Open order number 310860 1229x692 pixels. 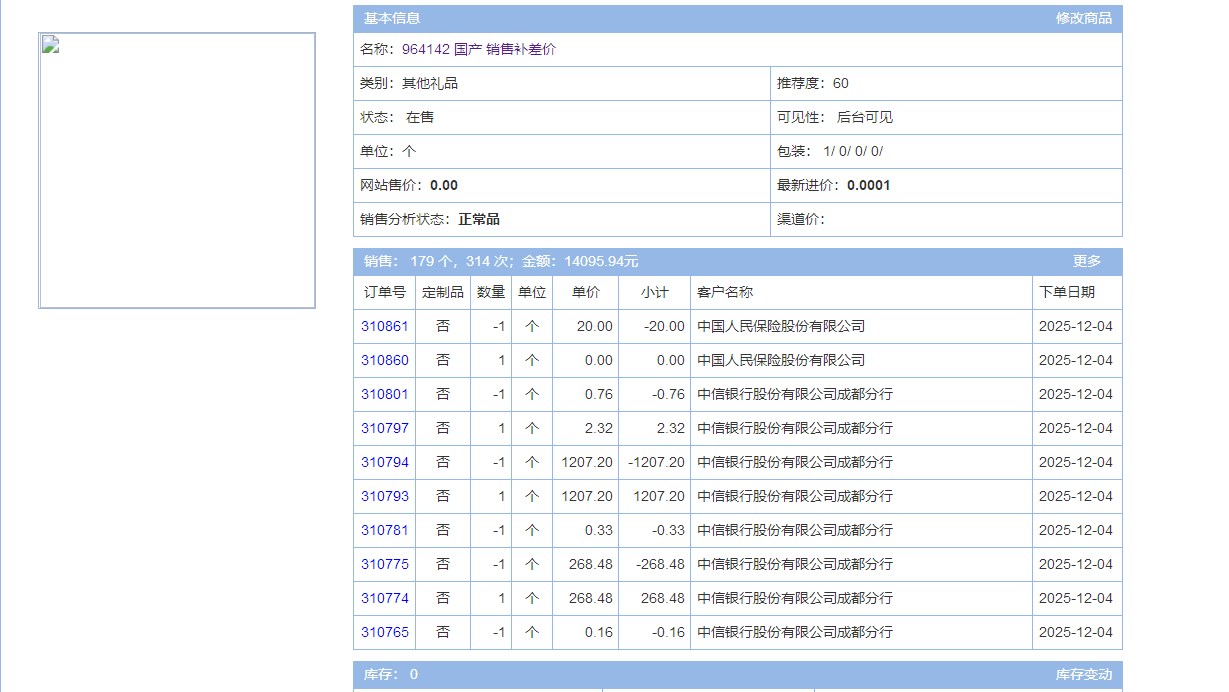point(384,360)
